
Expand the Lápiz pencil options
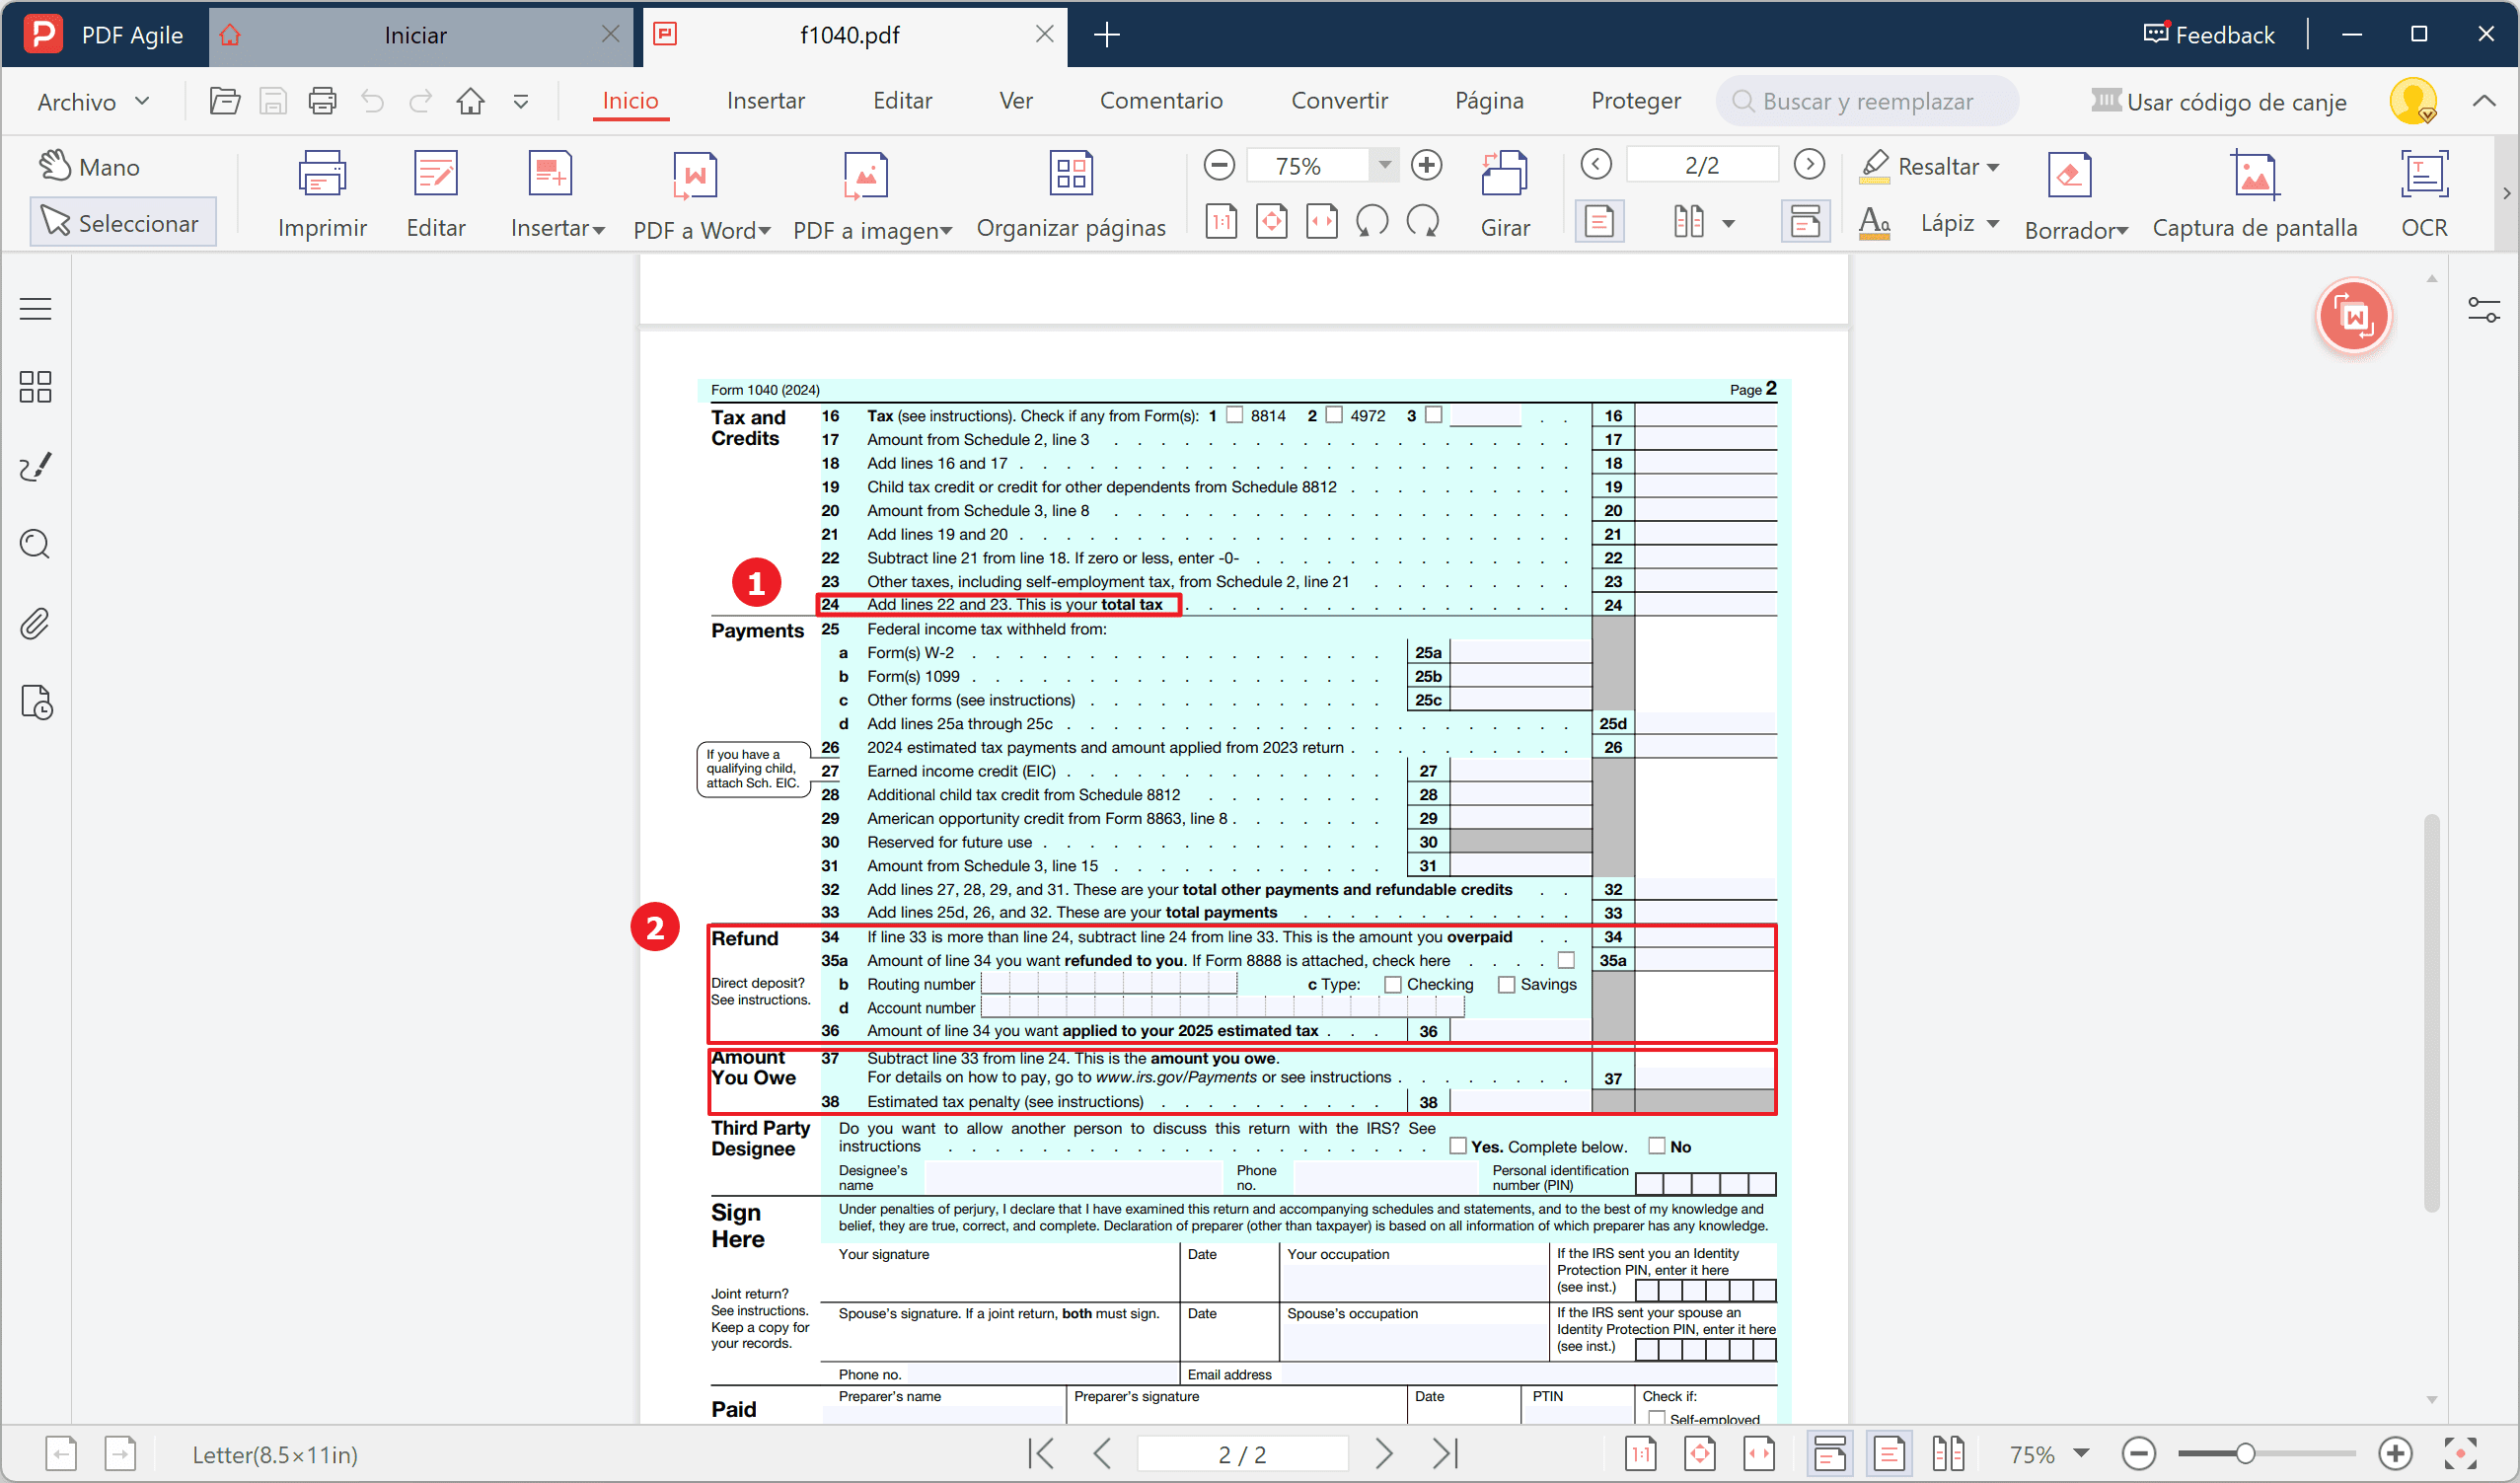pyautogui.click(x=1993, y=223)
